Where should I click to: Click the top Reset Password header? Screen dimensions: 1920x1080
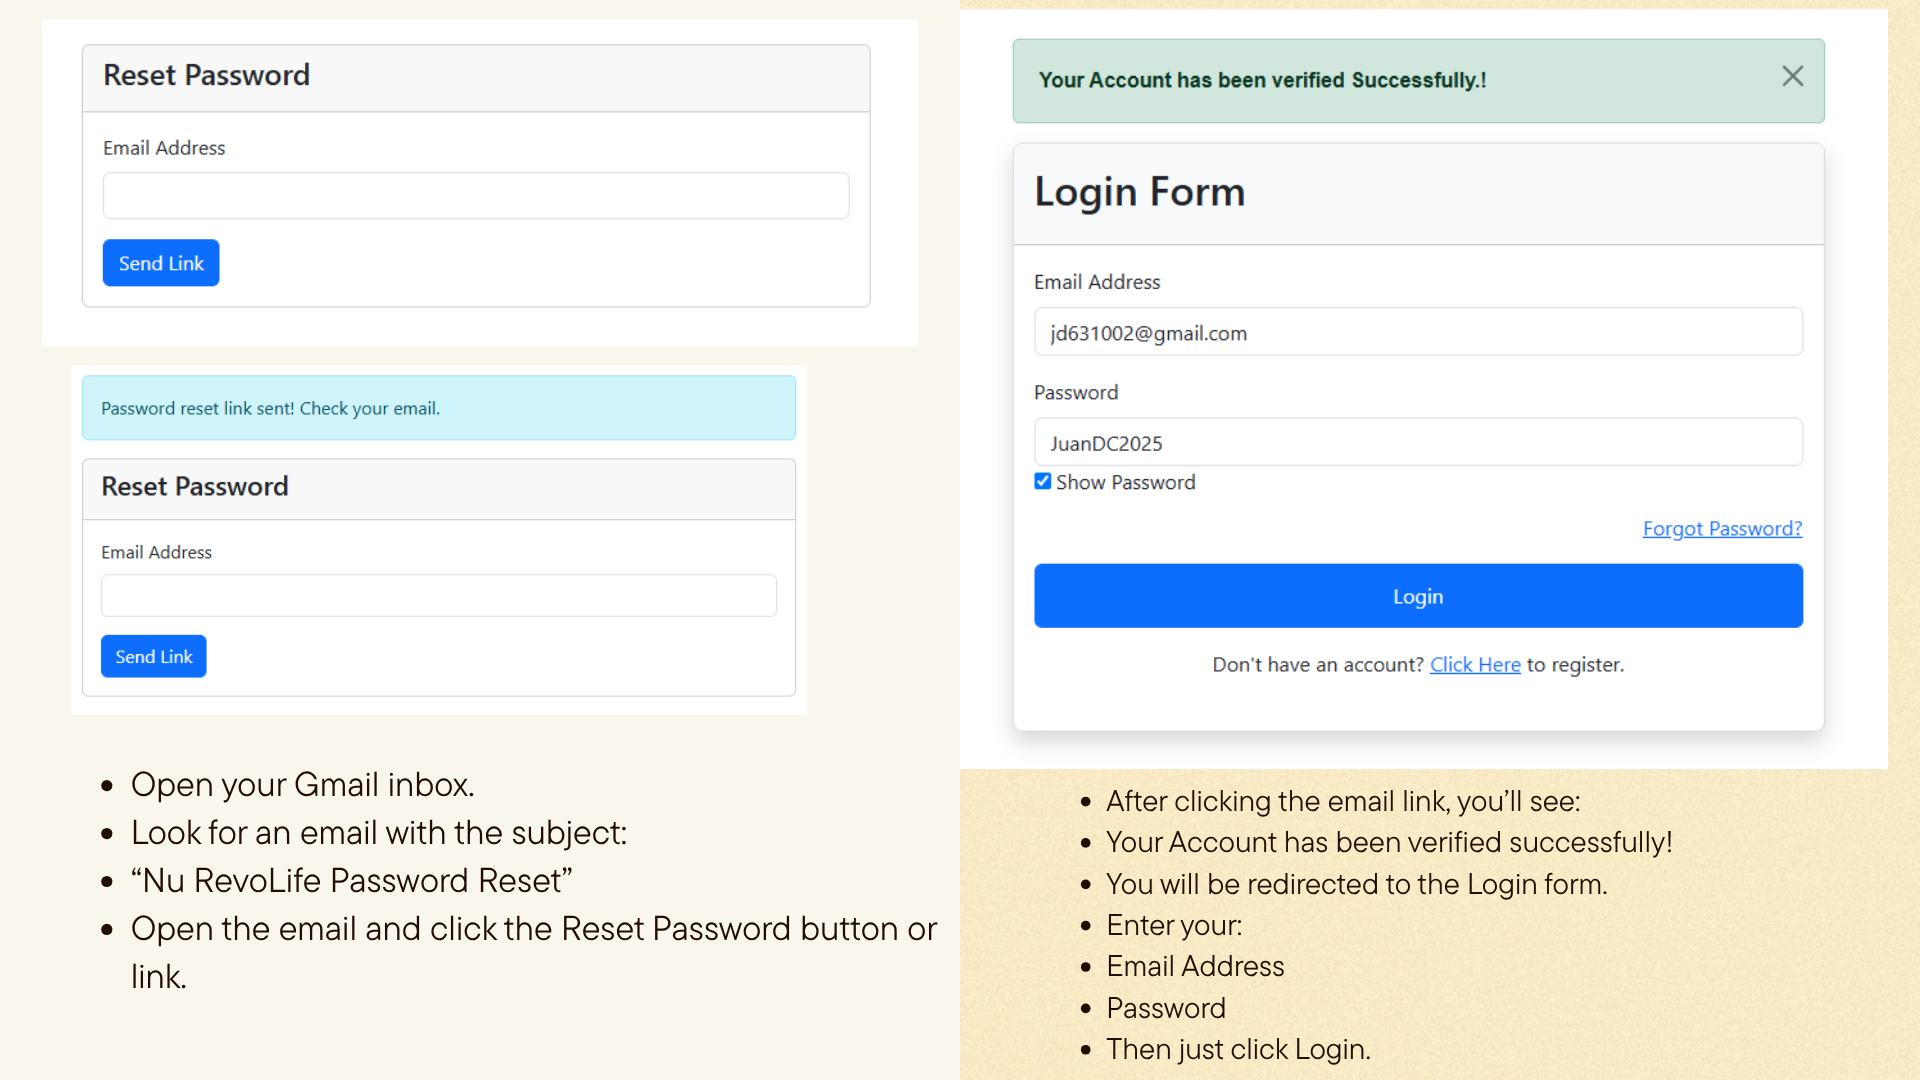[x=207, y=75]
